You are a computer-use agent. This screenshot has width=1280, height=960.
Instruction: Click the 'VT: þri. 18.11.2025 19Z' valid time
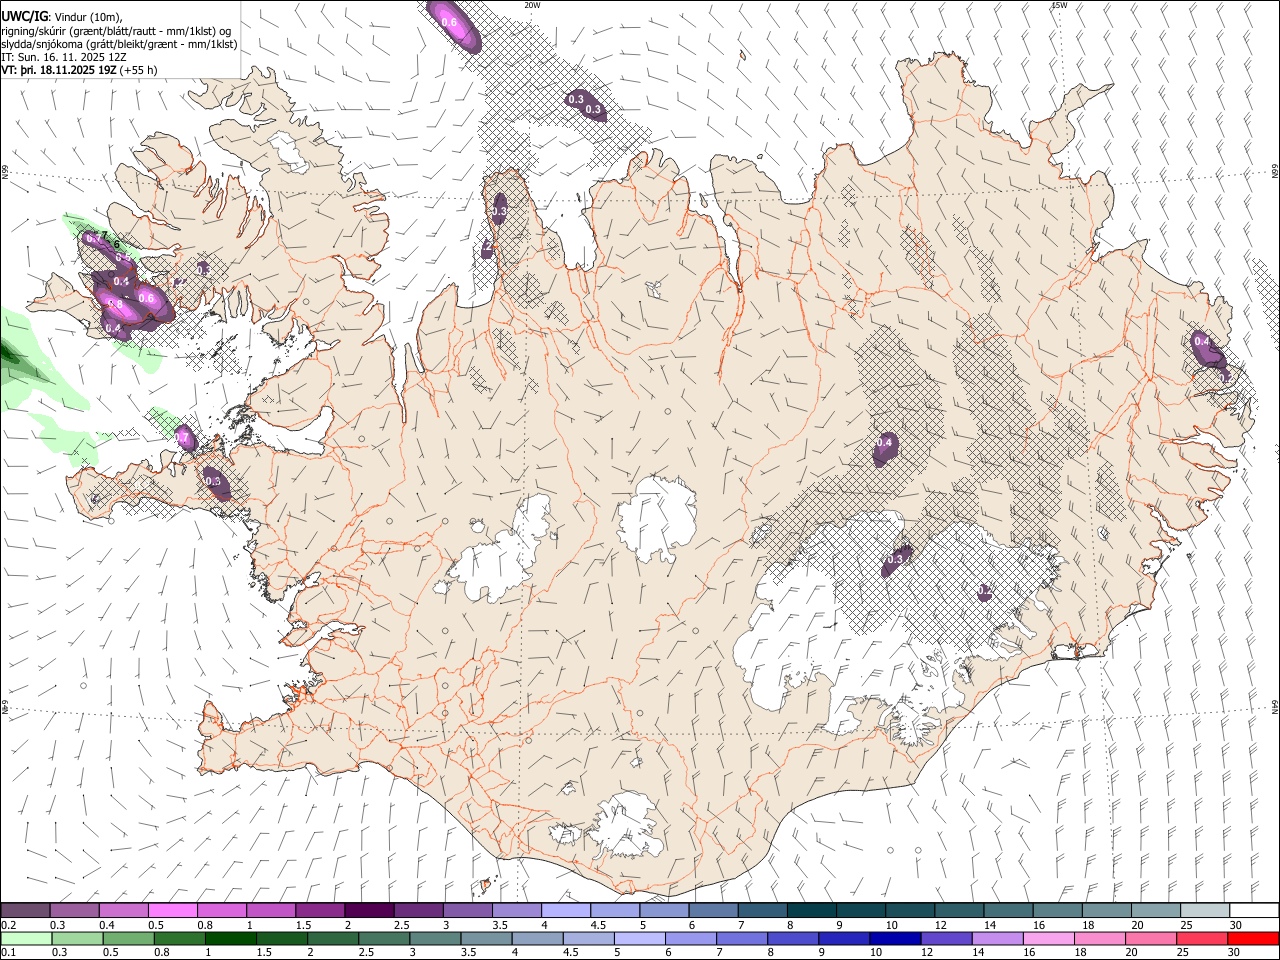[x=59, y=71]
